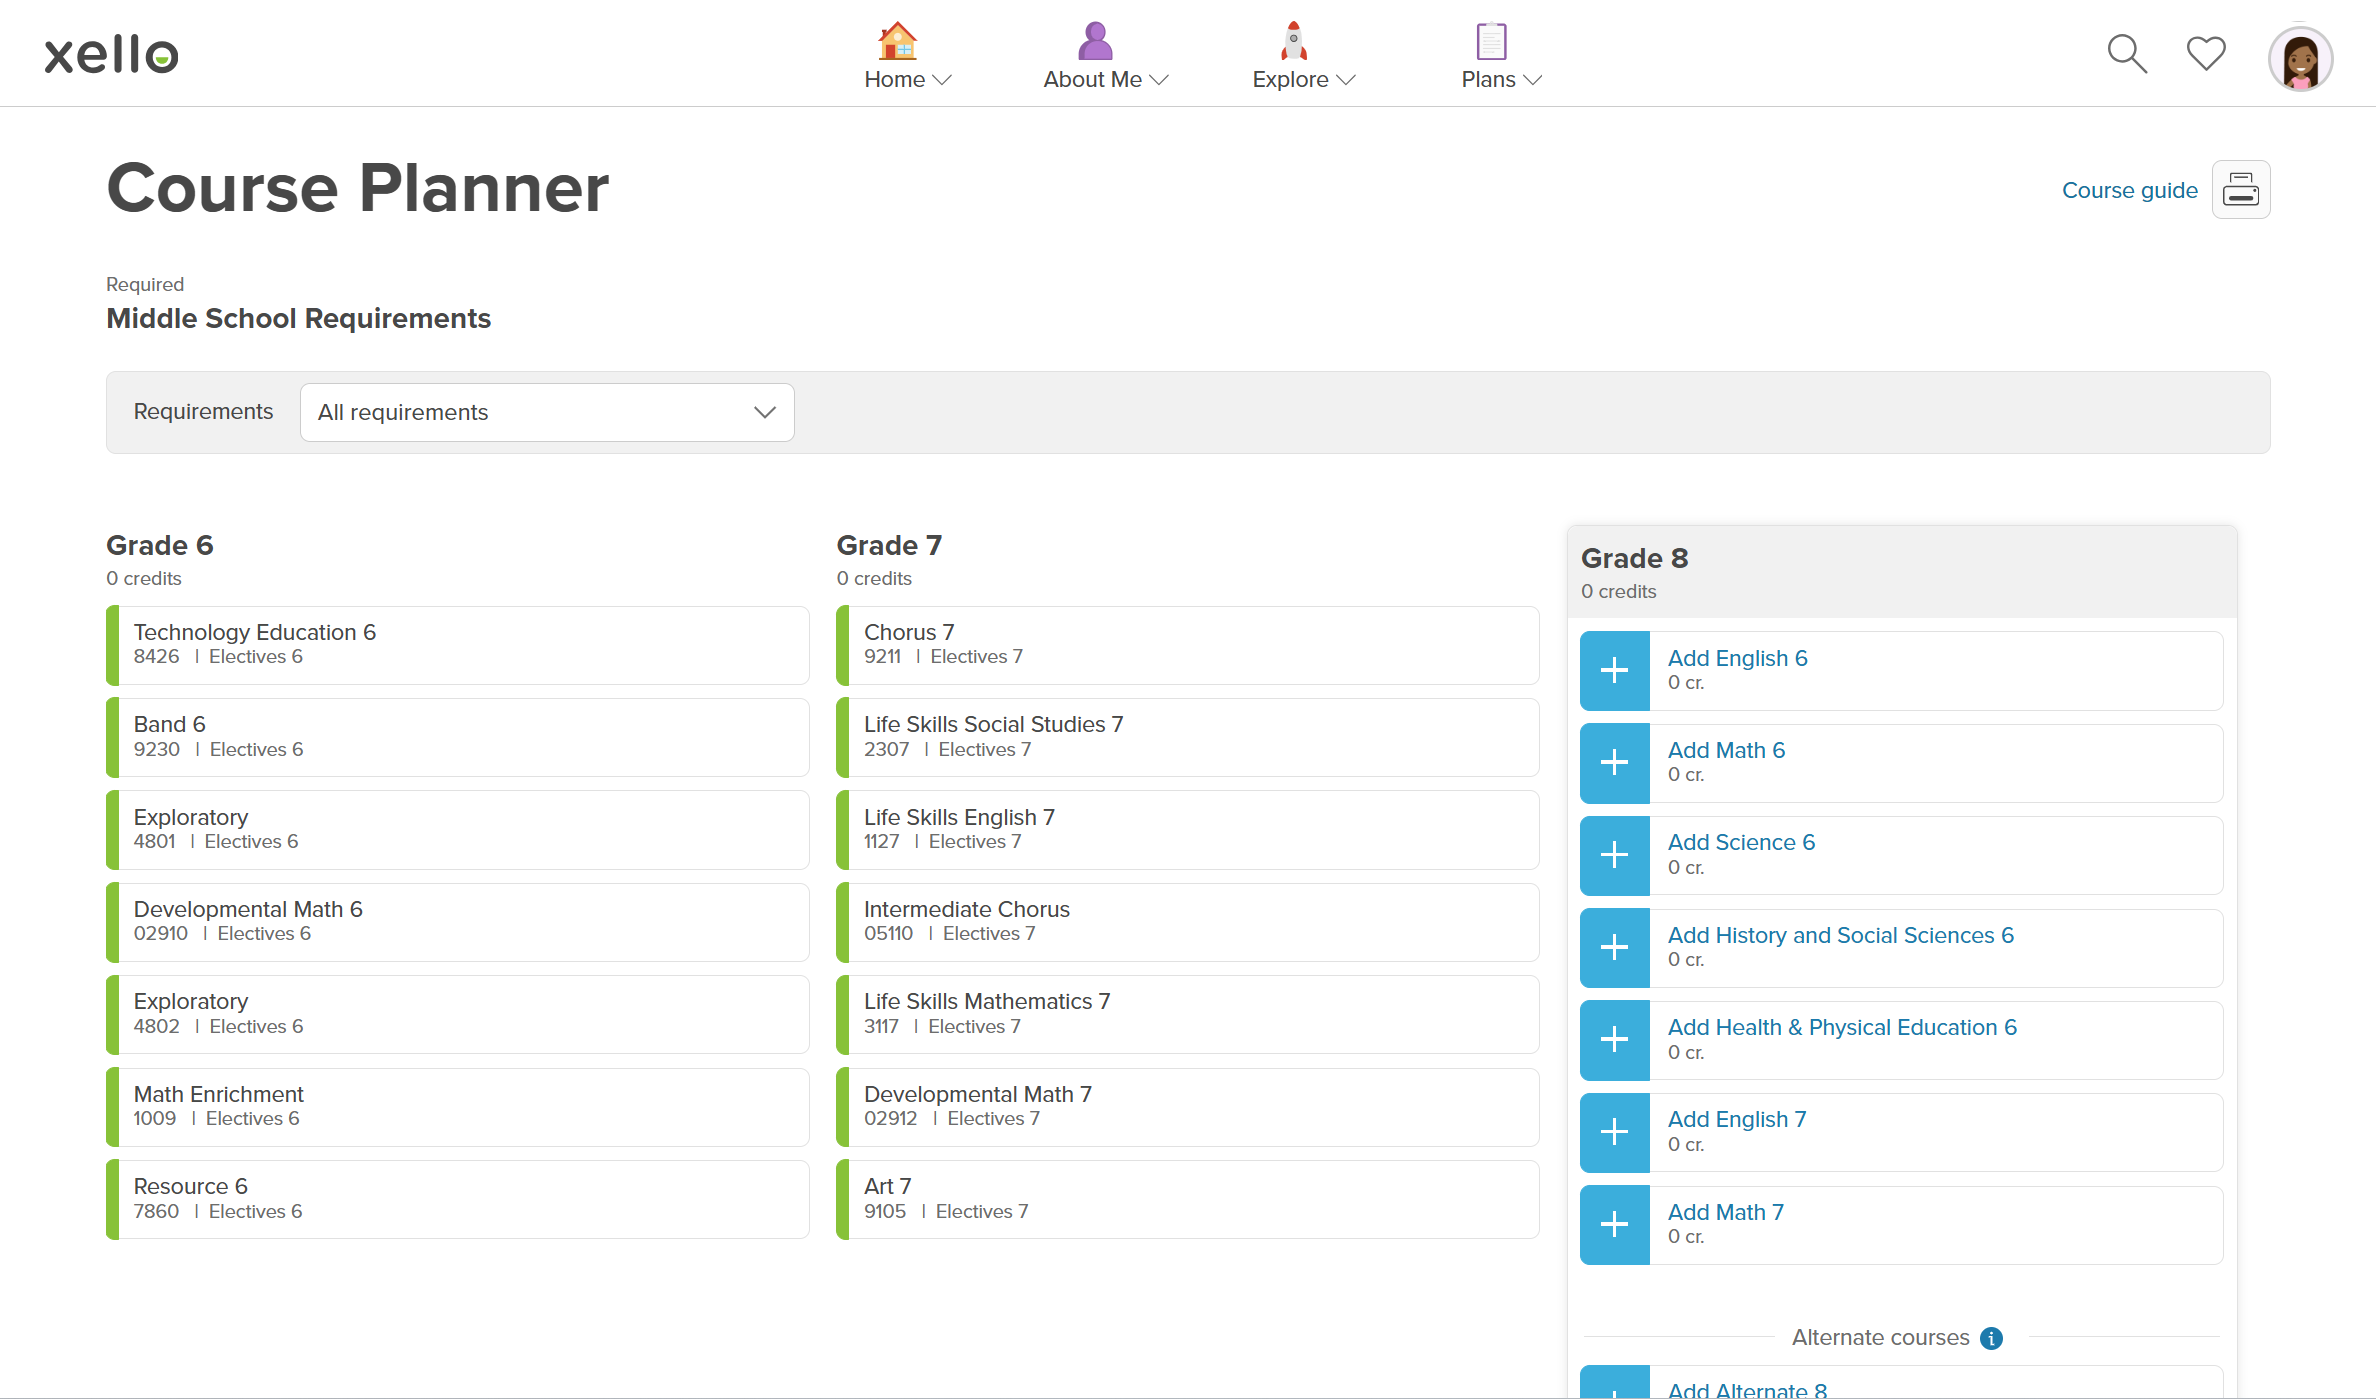2376x1399 pixels.
Task: Click the Alternate courses info icon
Action: (1991, 1338)
